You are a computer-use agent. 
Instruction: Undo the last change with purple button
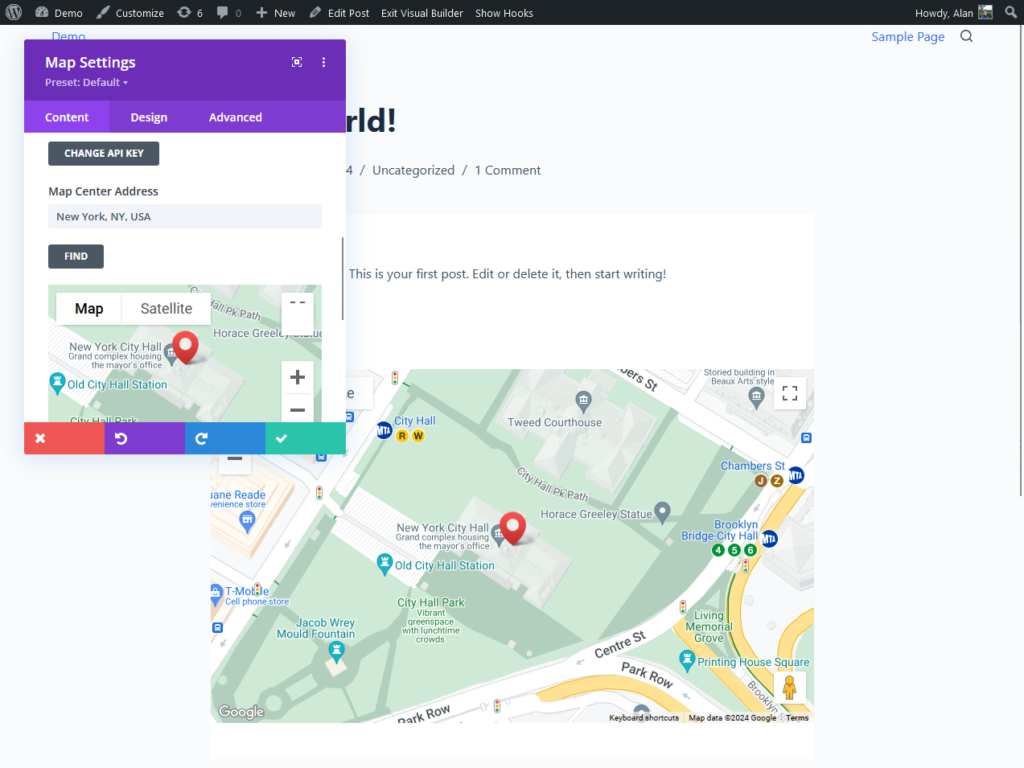click(x=144, y=438)
